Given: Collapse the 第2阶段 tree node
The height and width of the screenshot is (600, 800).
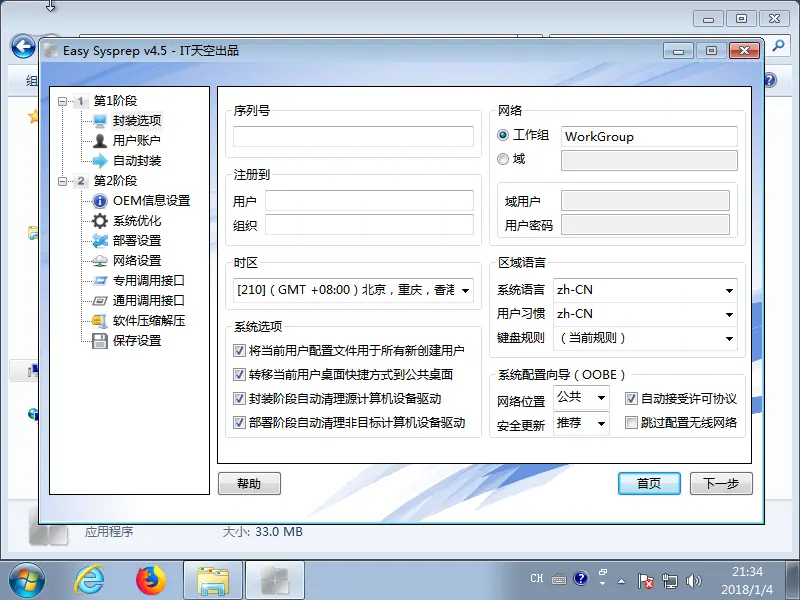Looking at the screenshot, I should point(62,181).
